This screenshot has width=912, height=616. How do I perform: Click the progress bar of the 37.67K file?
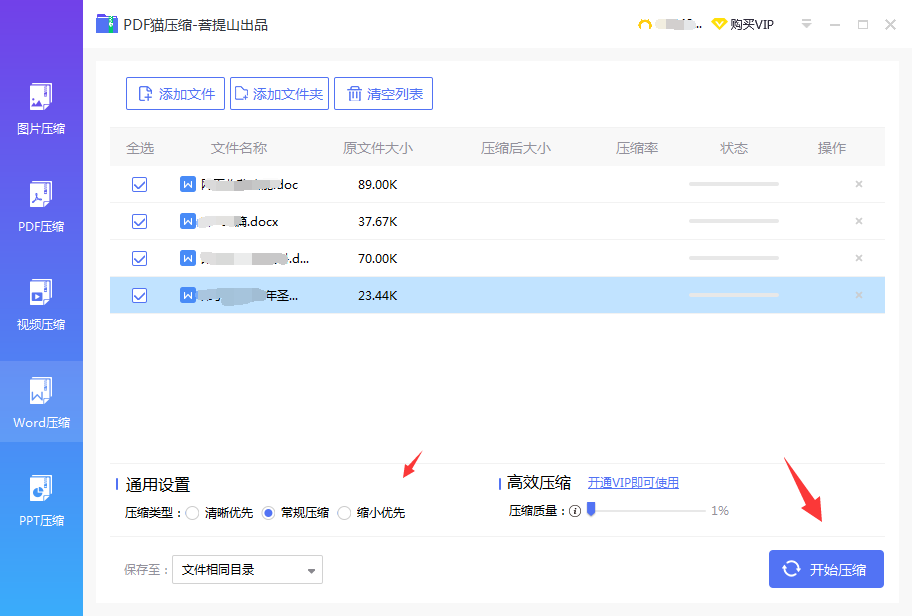734,221
